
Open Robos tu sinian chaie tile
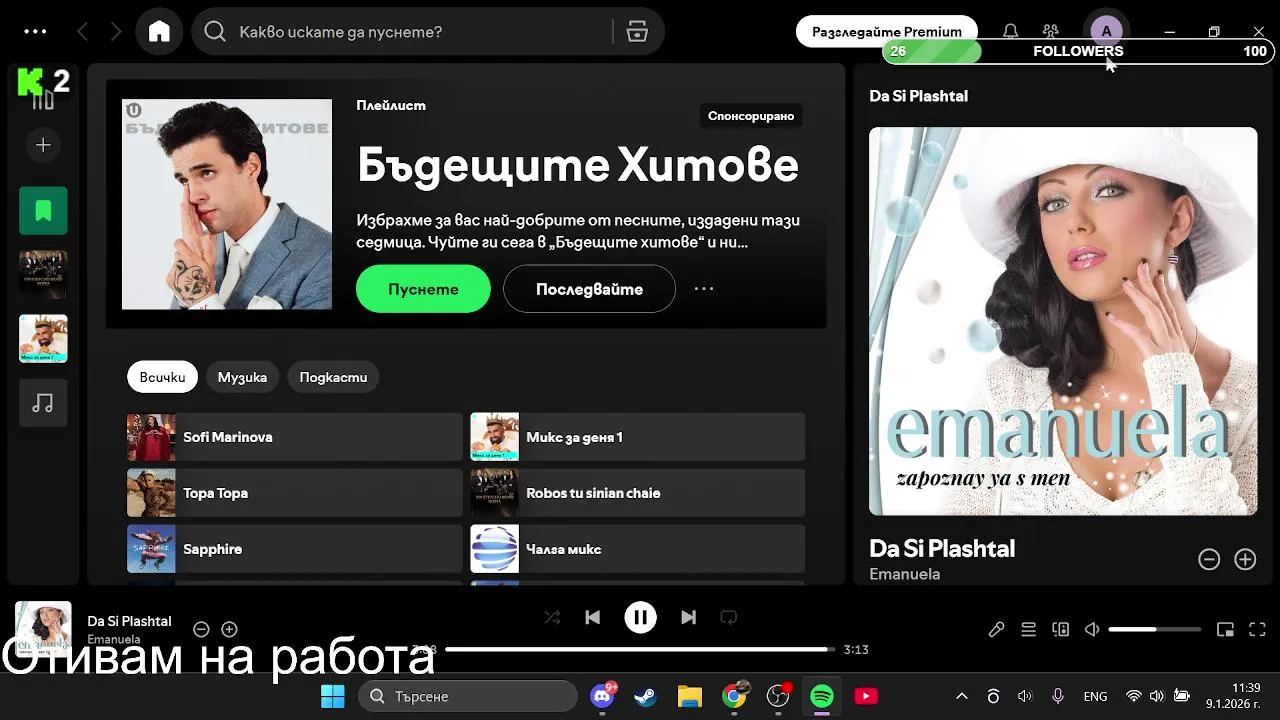[638, 493]
